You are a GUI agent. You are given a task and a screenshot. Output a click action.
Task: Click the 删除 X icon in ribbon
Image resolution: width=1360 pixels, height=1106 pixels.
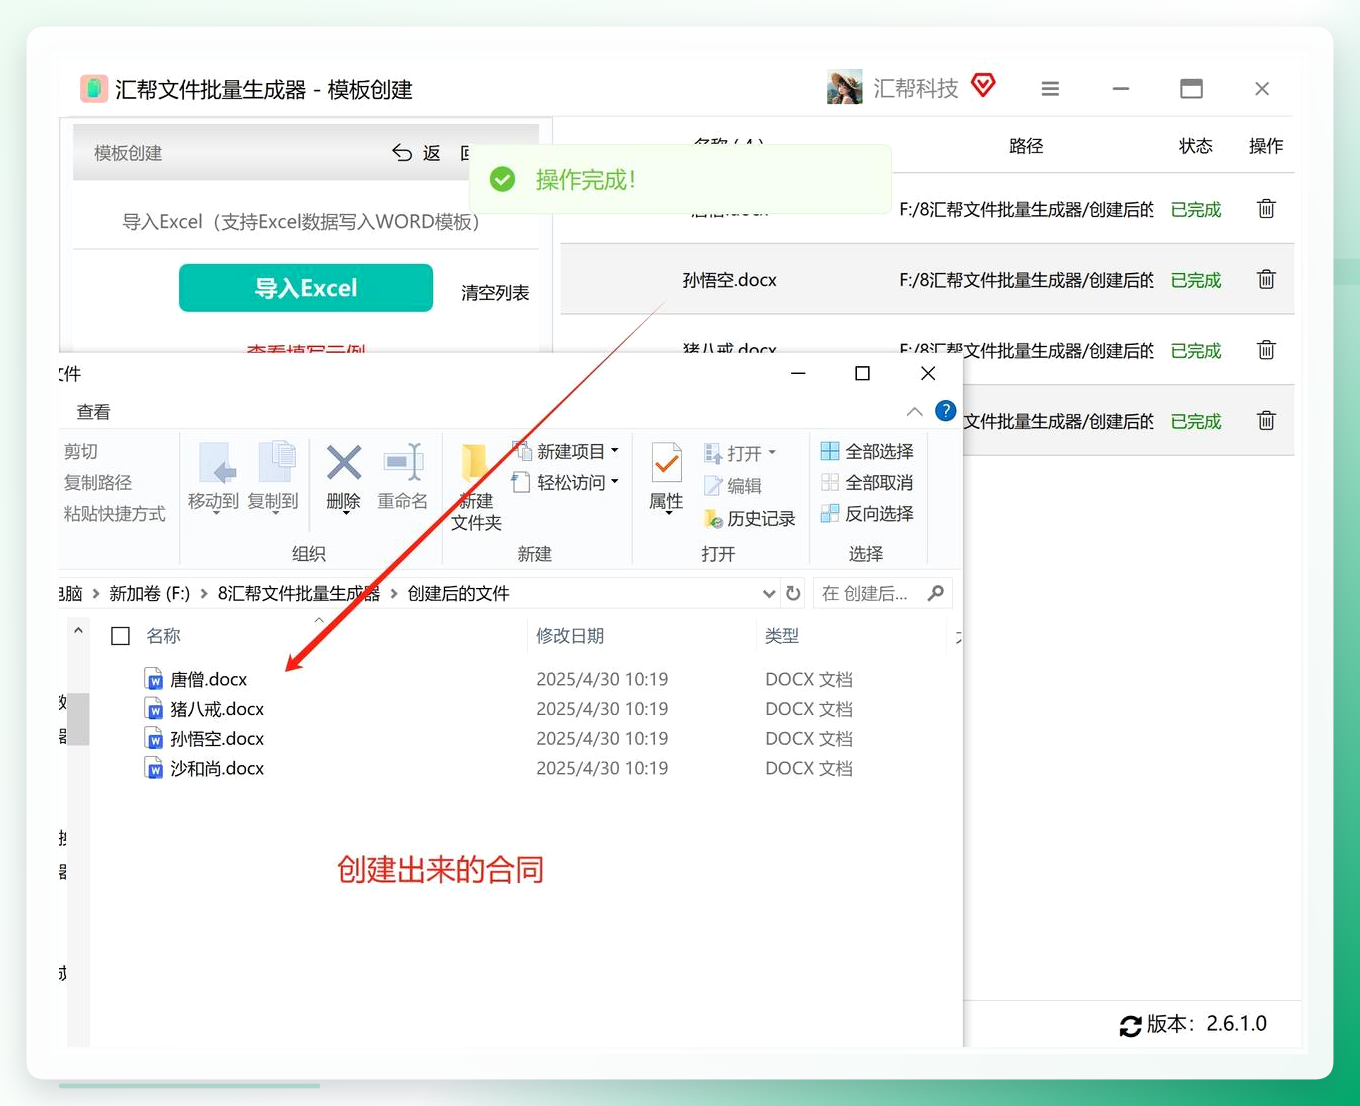click(x=344, y=463)
